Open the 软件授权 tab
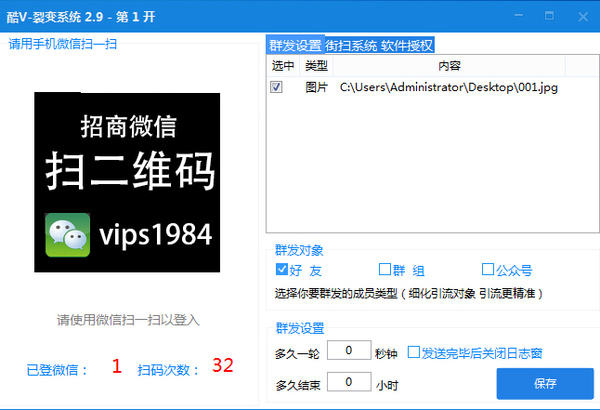The width and height of the screenshot is (600, 410). pyautogui.click(x=407, y=46)
